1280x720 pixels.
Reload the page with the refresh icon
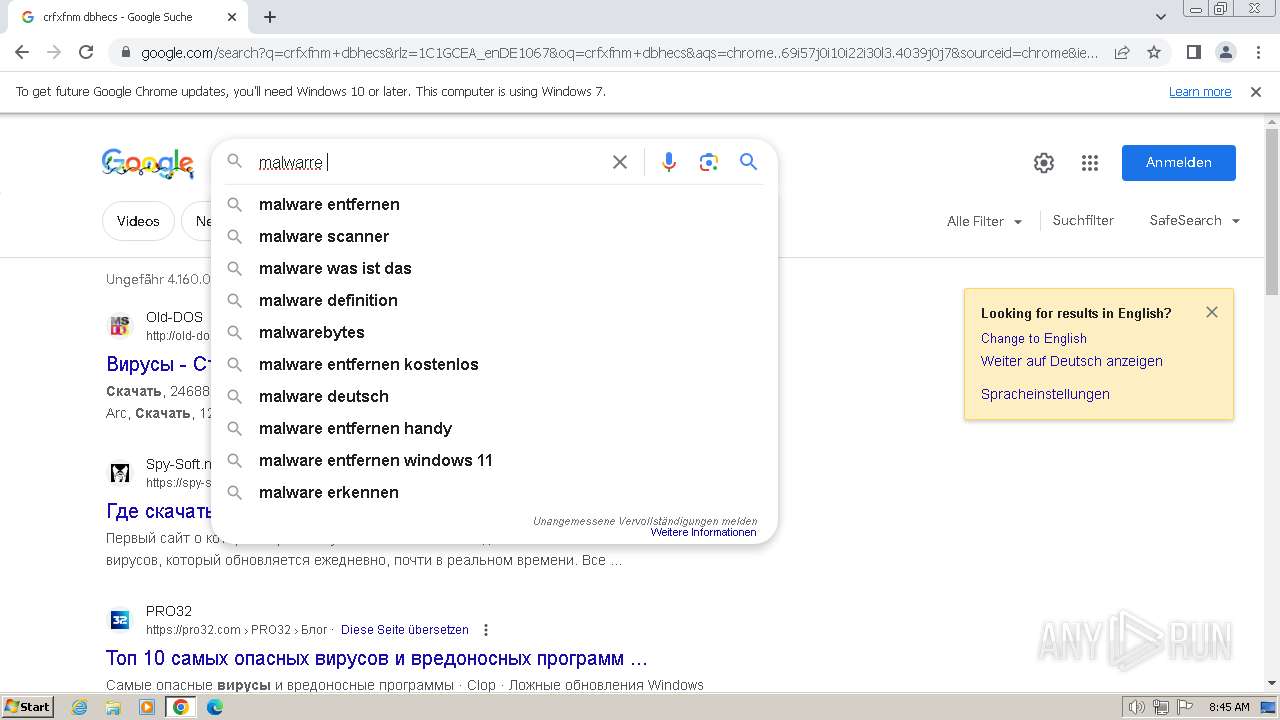tap(86, 52)
